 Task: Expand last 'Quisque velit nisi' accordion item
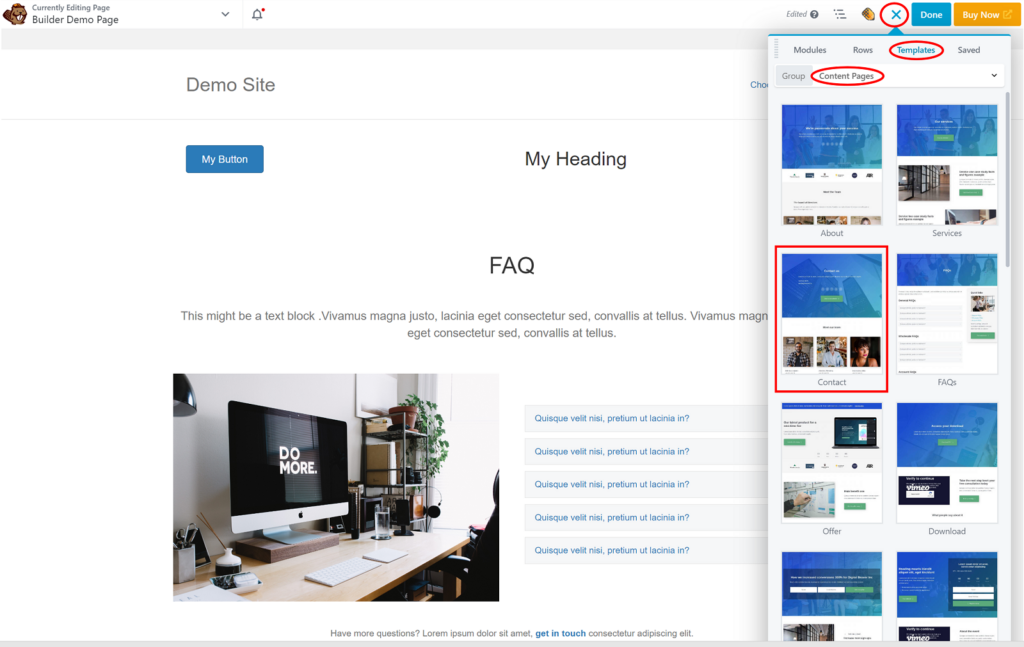(x=647, y=550)
